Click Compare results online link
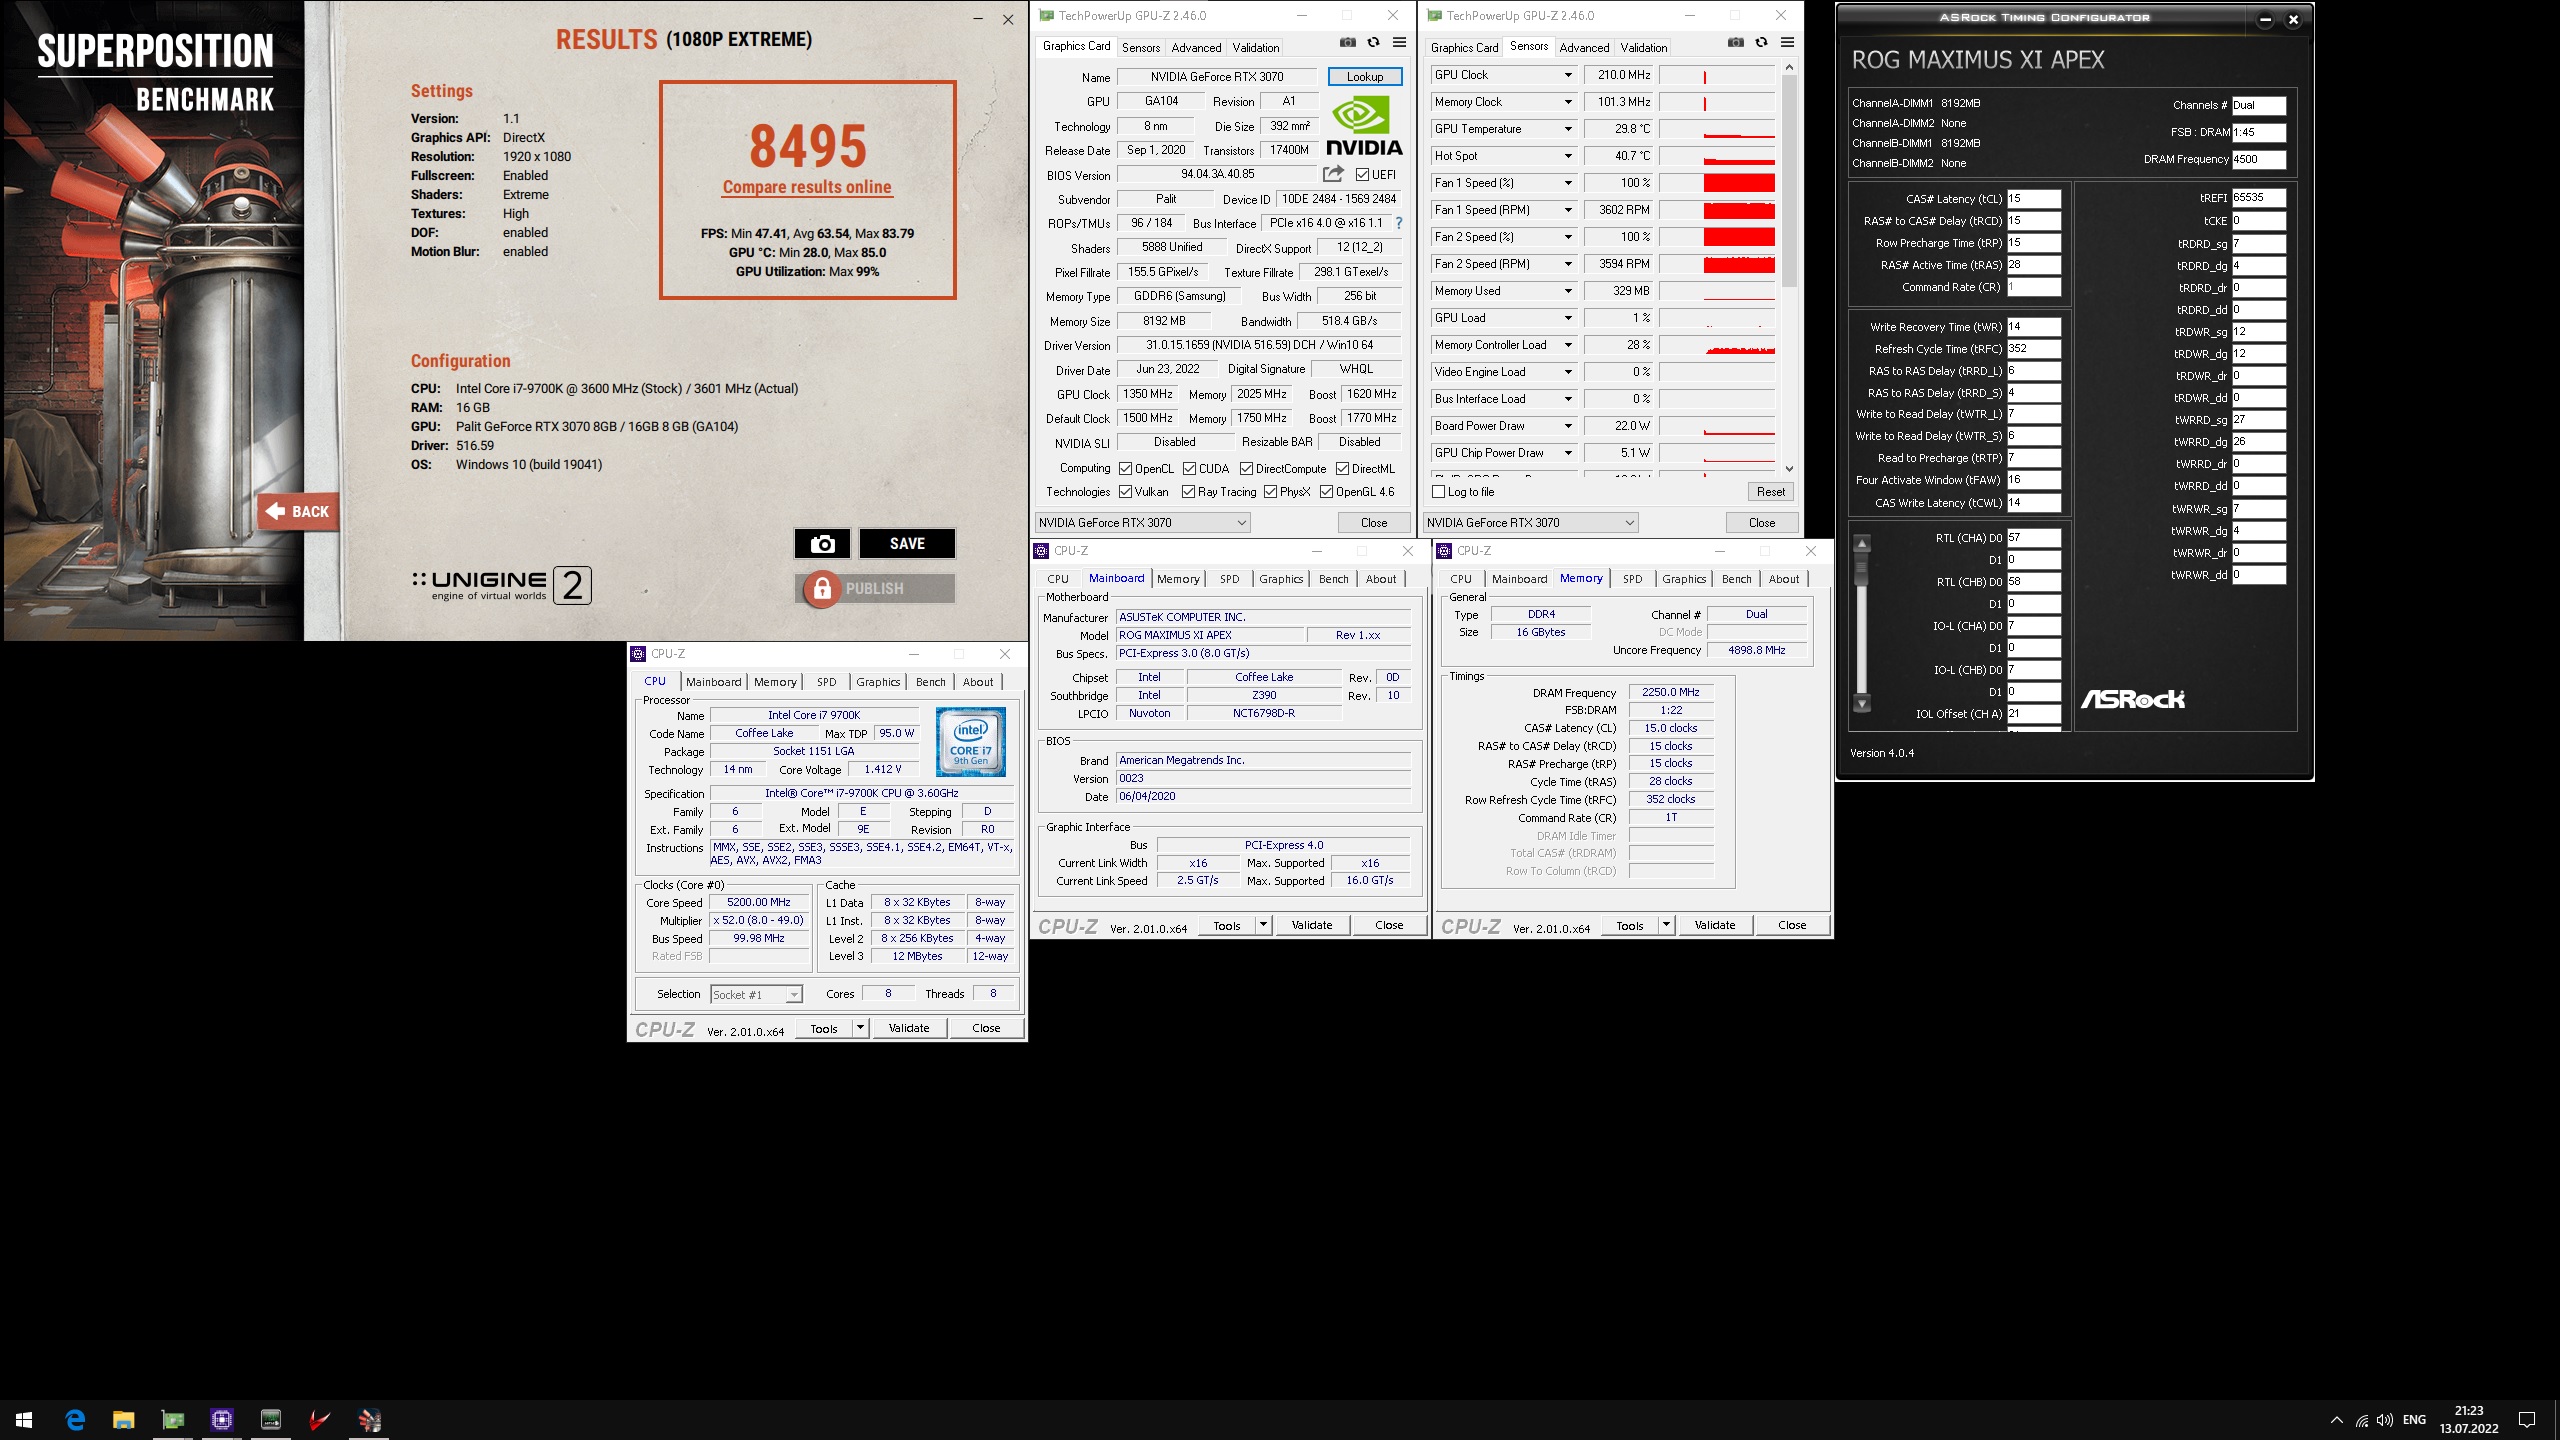The width and height of the screenshot is (2560, 1440). tap(807, 187)
